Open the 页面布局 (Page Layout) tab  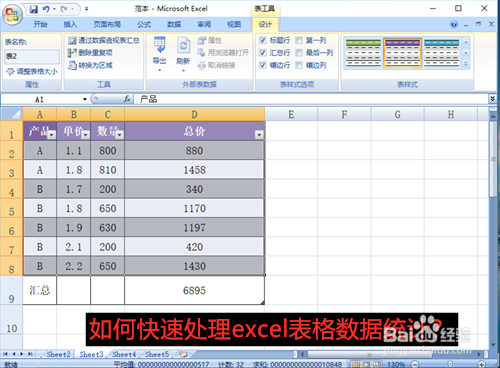tap(107, 24)
